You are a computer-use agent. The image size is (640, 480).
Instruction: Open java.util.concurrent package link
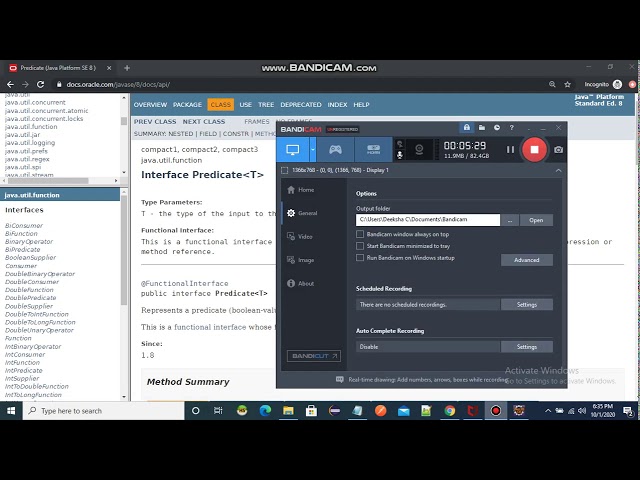pyautogui.click(x=35, y=102)
